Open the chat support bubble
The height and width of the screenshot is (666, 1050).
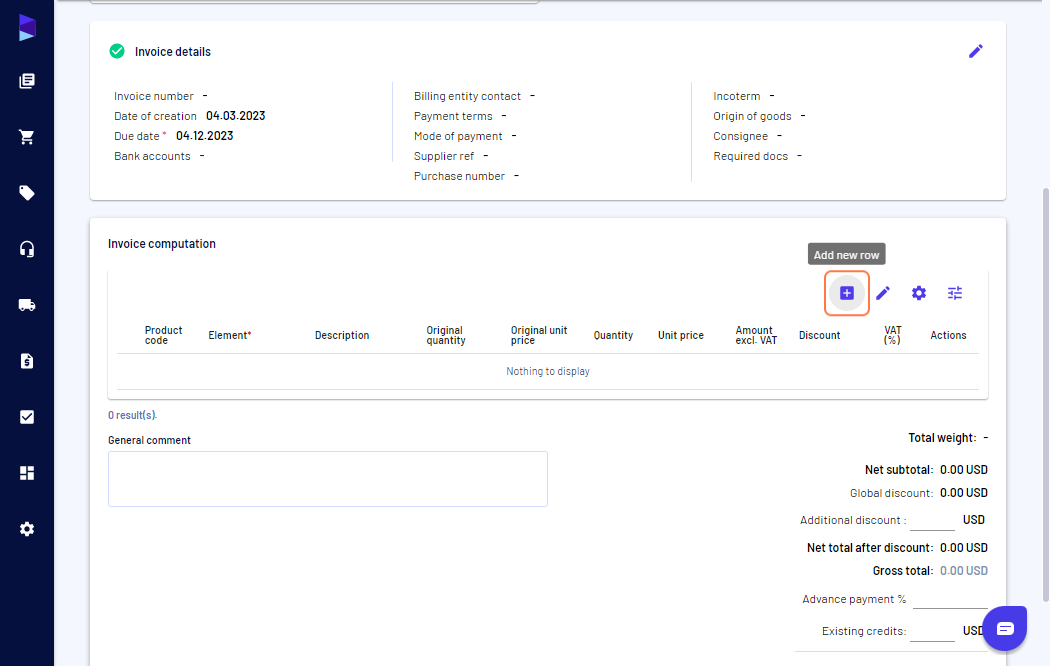tap(1005, 628)
